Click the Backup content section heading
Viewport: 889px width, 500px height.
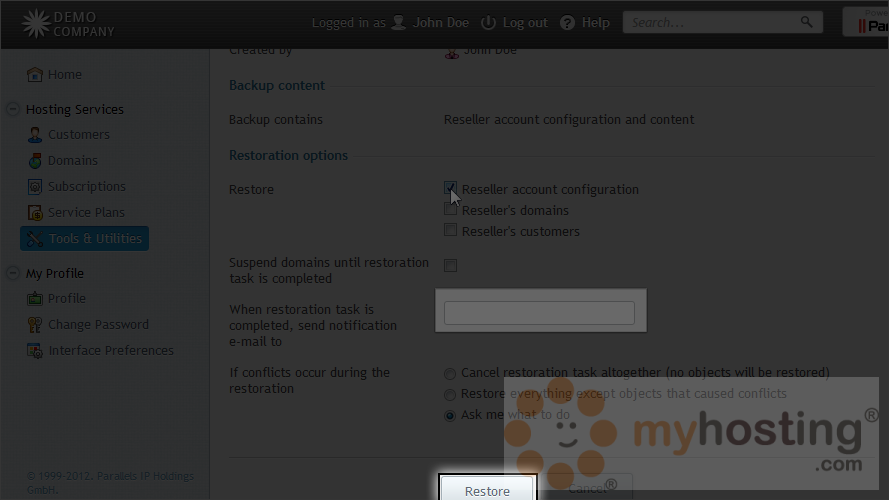[277, 85]
